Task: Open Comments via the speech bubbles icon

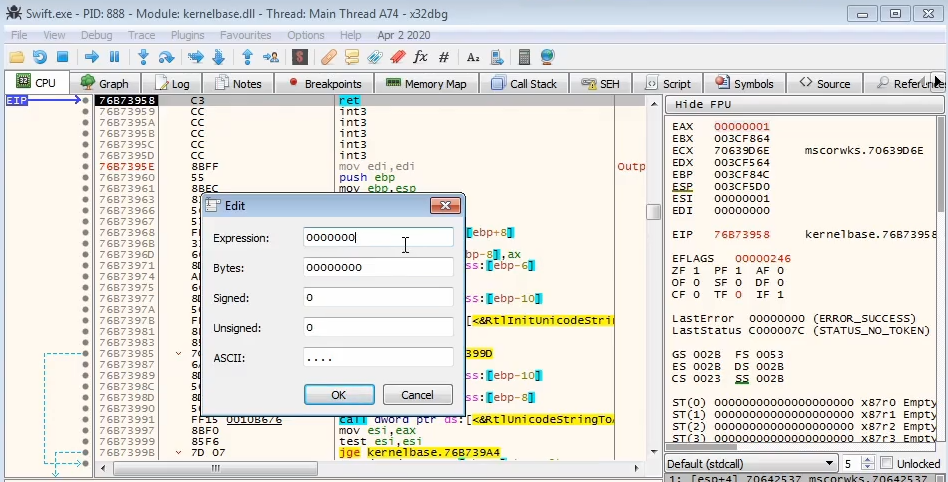Action: [352, 57]
